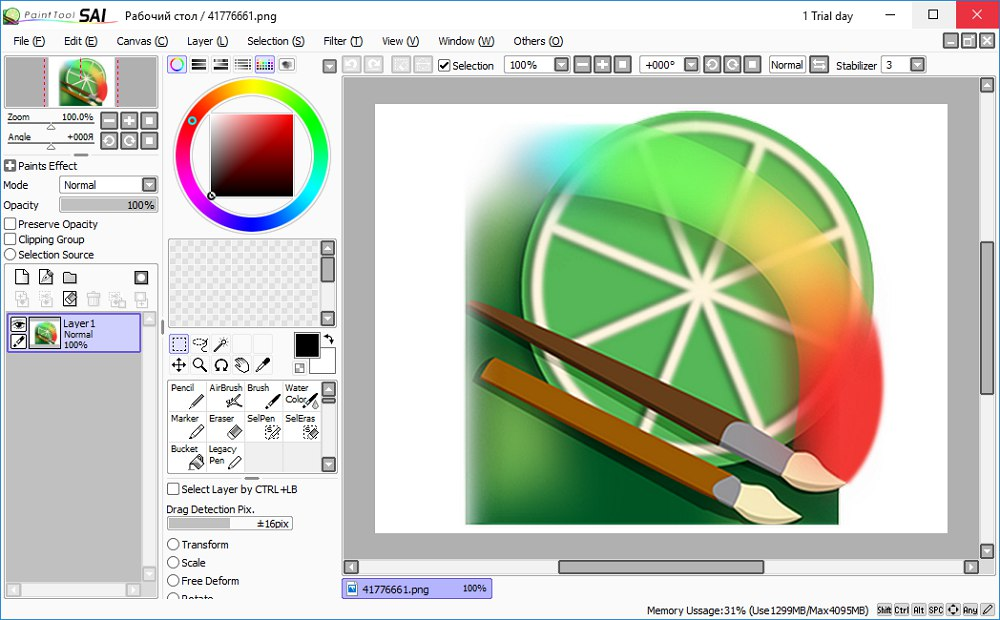This screenshot has width=1000, height=620.
Task: Open the 100% zoom dropdown
Action: [x=561, y=64]
